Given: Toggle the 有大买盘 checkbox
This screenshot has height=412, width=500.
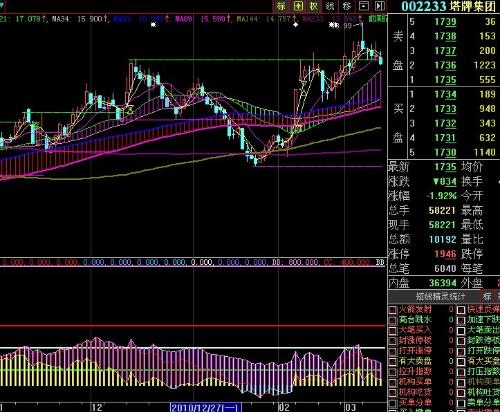Looking at the screenshot, I should tap(461, 362).
